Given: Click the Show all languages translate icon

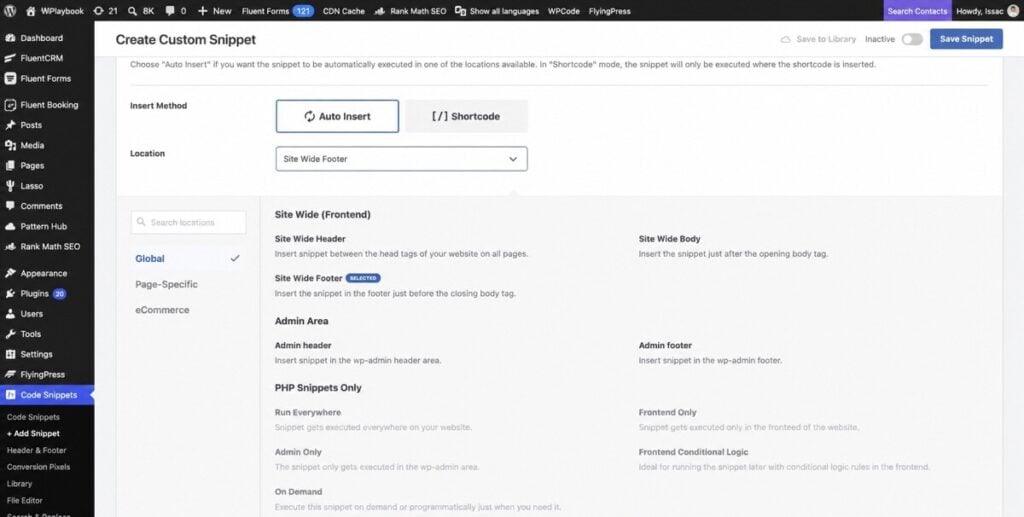Looking at the screenshot, I should 460,11.
